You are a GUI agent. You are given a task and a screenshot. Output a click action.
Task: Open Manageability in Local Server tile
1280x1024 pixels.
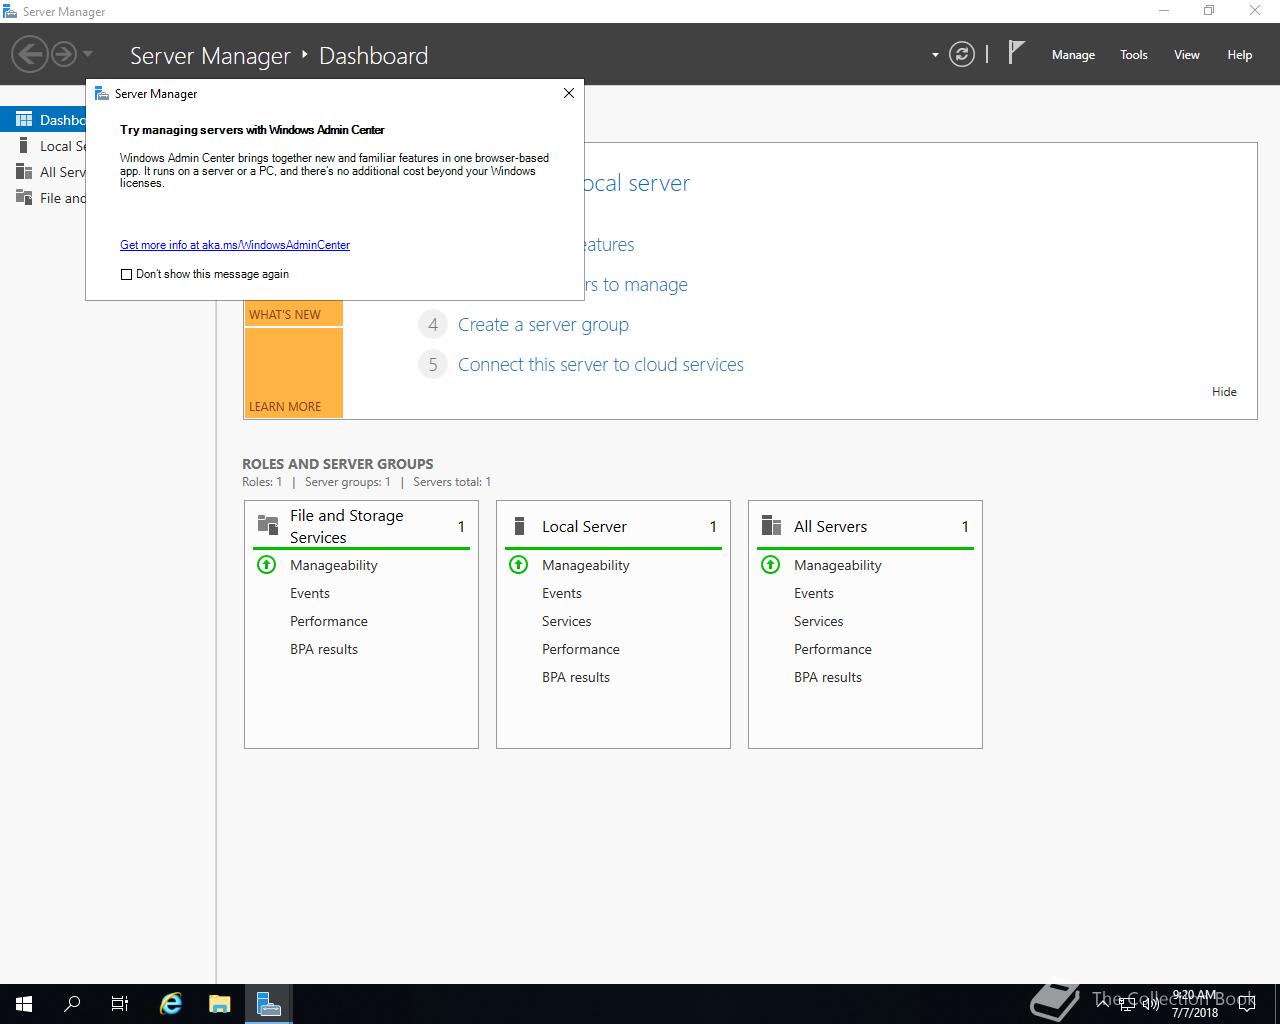[x=586, y=565]
